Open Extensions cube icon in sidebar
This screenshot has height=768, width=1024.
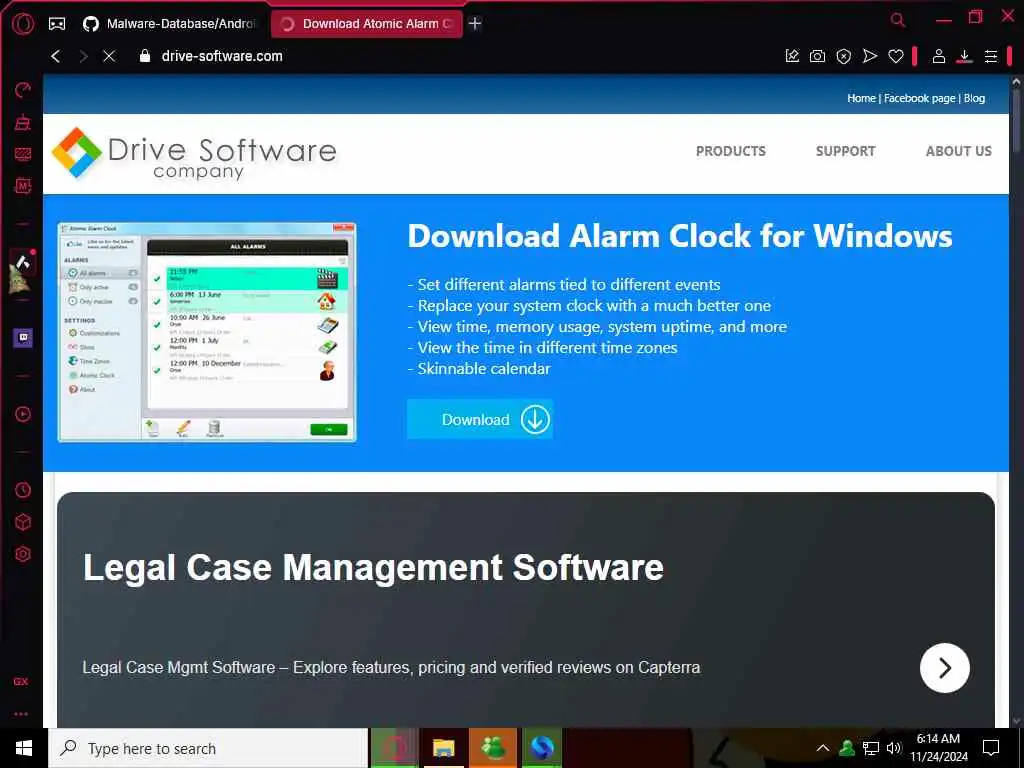point(23,522)
